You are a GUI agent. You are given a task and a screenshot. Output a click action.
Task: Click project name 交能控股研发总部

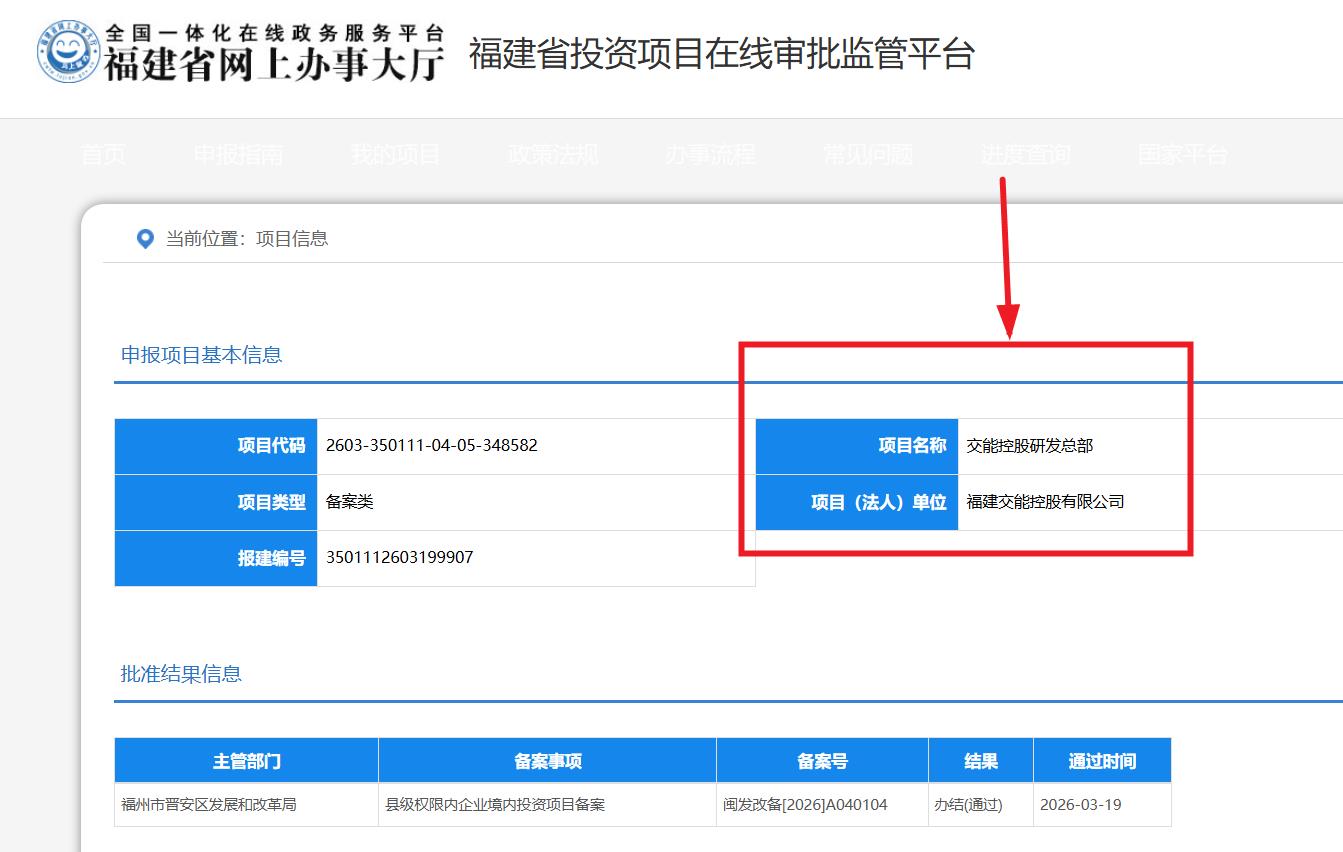coord(1029,446)
